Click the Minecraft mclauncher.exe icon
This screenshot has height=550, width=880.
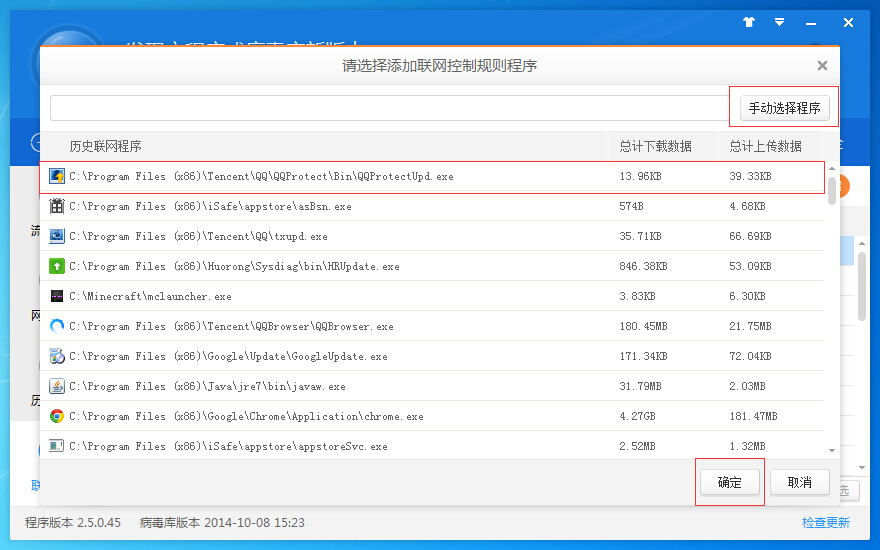pyautogui.click(x=57, y=297)
